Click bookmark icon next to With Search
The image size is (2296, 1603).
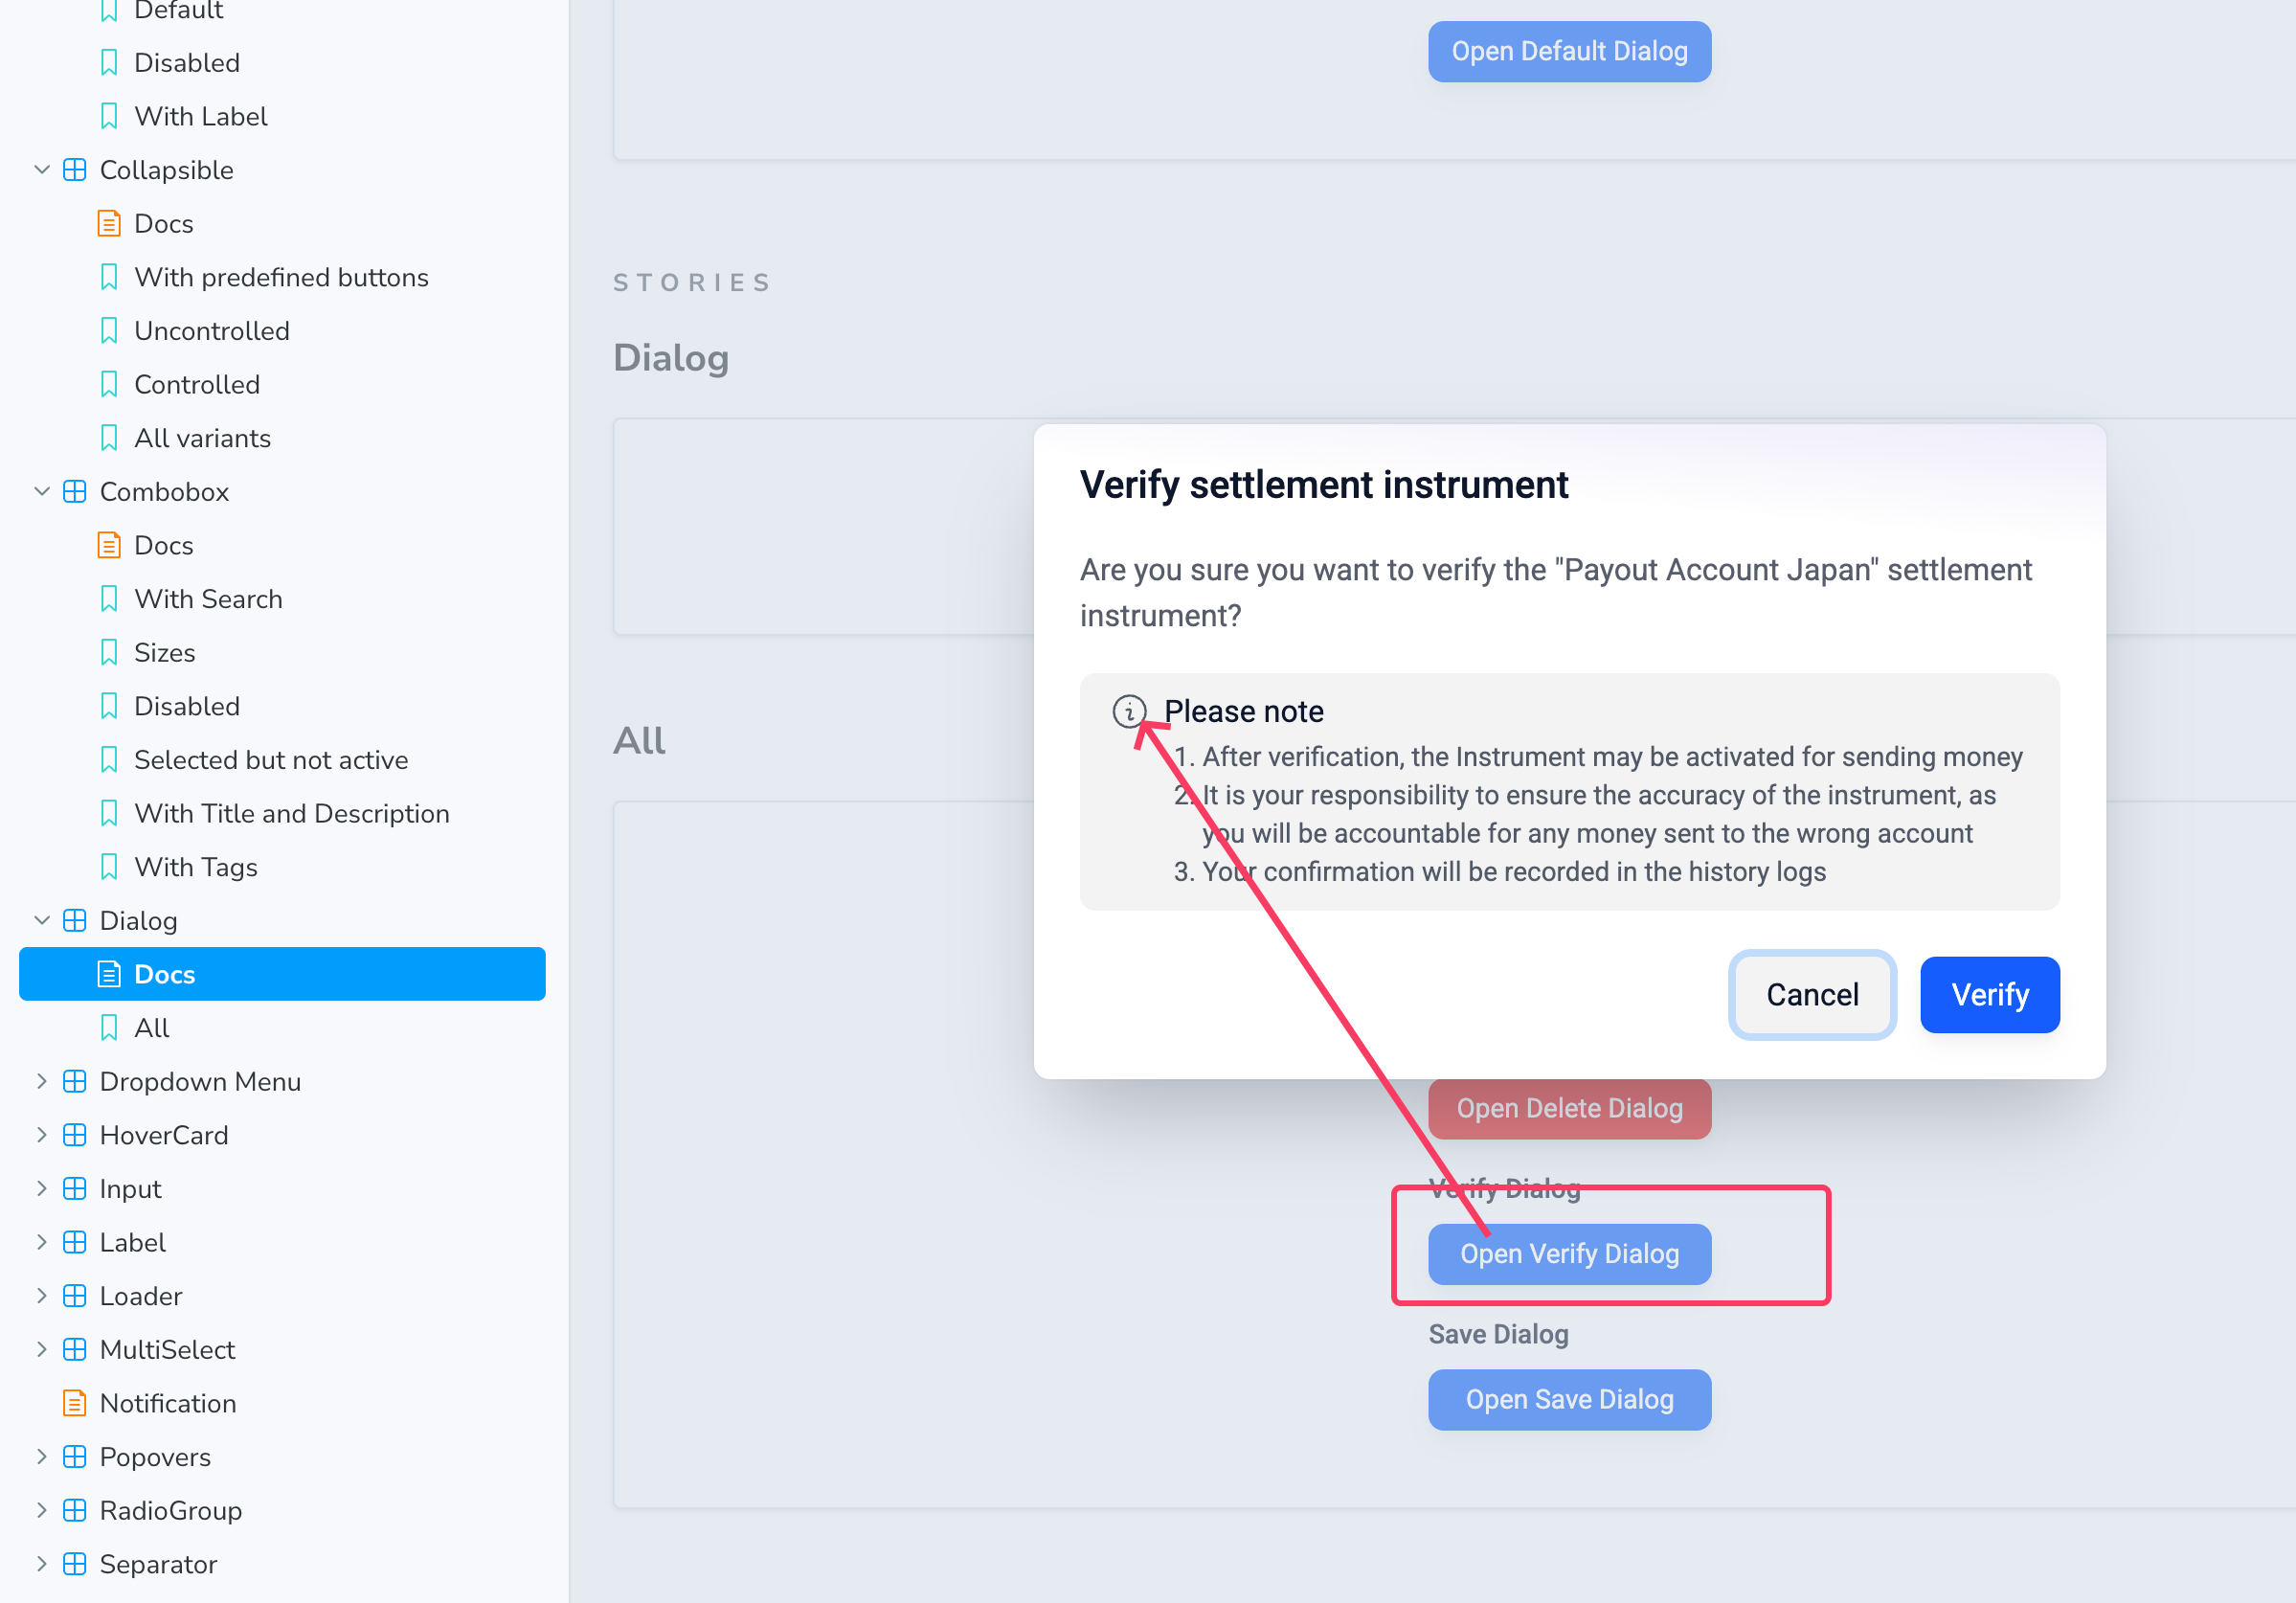coord(109,599)
